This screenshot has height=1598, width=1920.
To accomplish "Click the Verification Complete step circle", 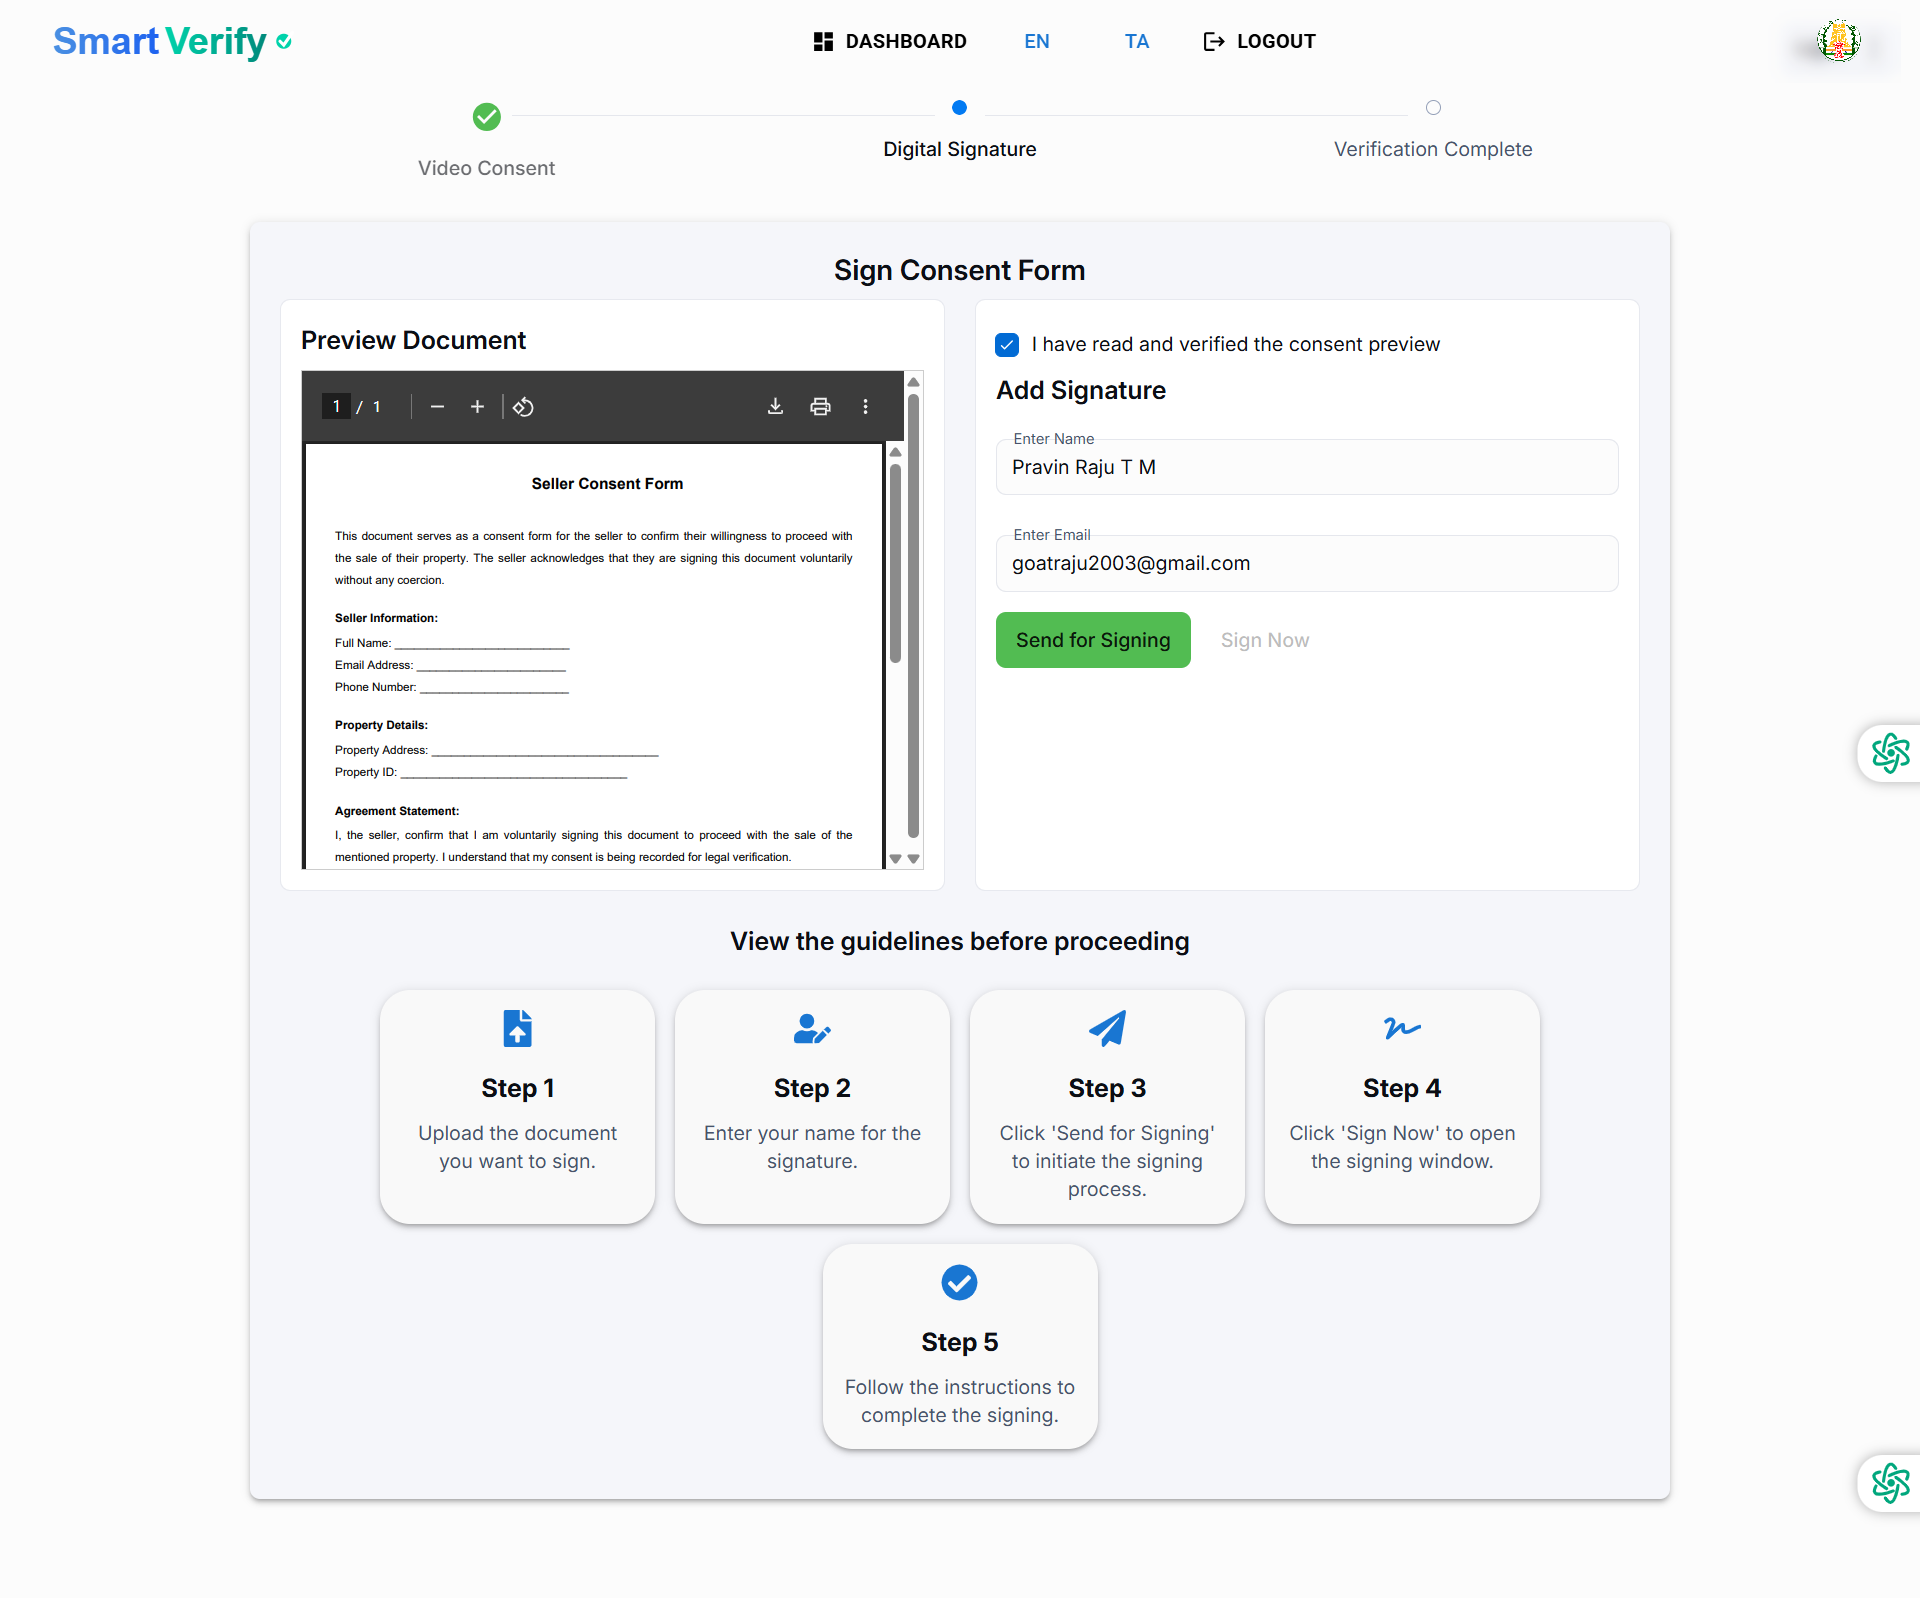I will tap(1433, 108).
